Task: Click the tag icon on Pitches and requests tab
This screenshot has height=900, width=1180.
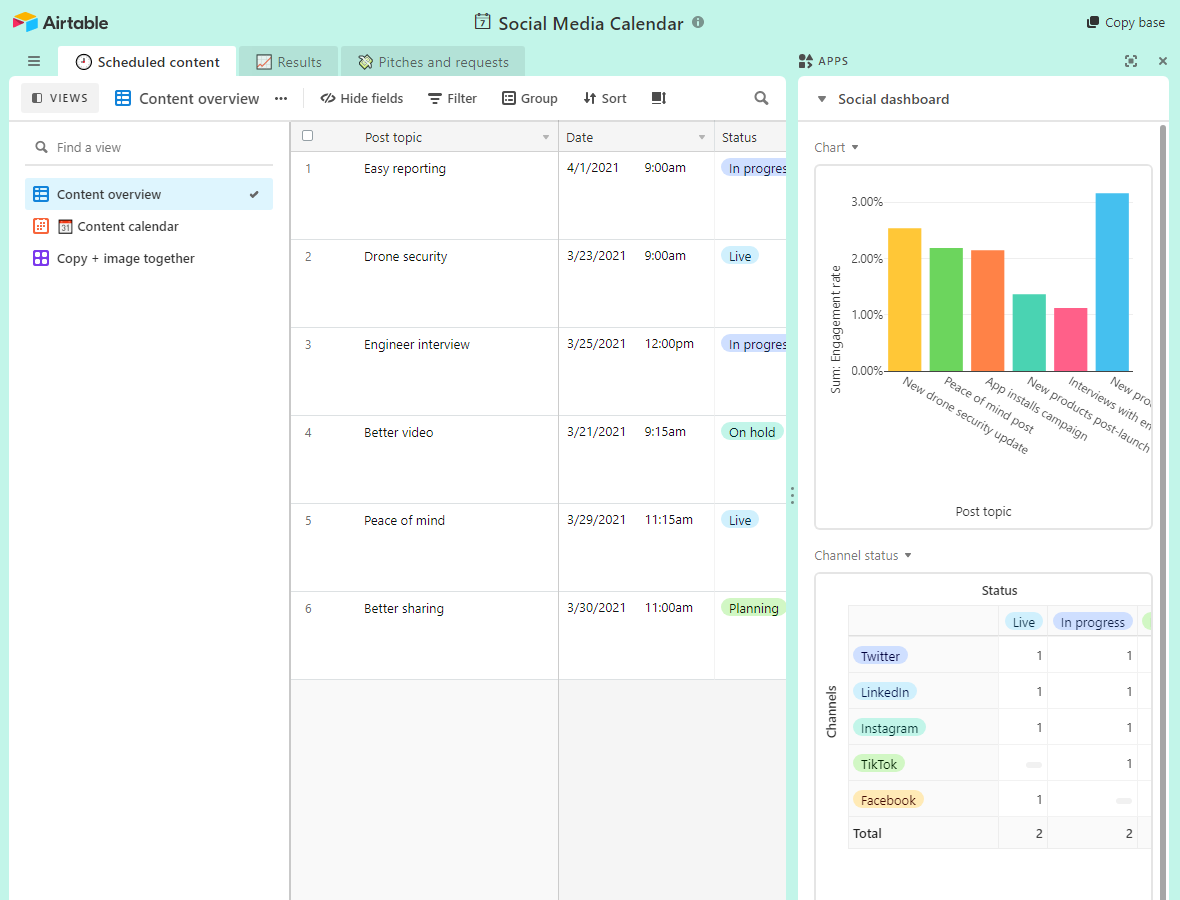Action: click(x=365, y=62)
